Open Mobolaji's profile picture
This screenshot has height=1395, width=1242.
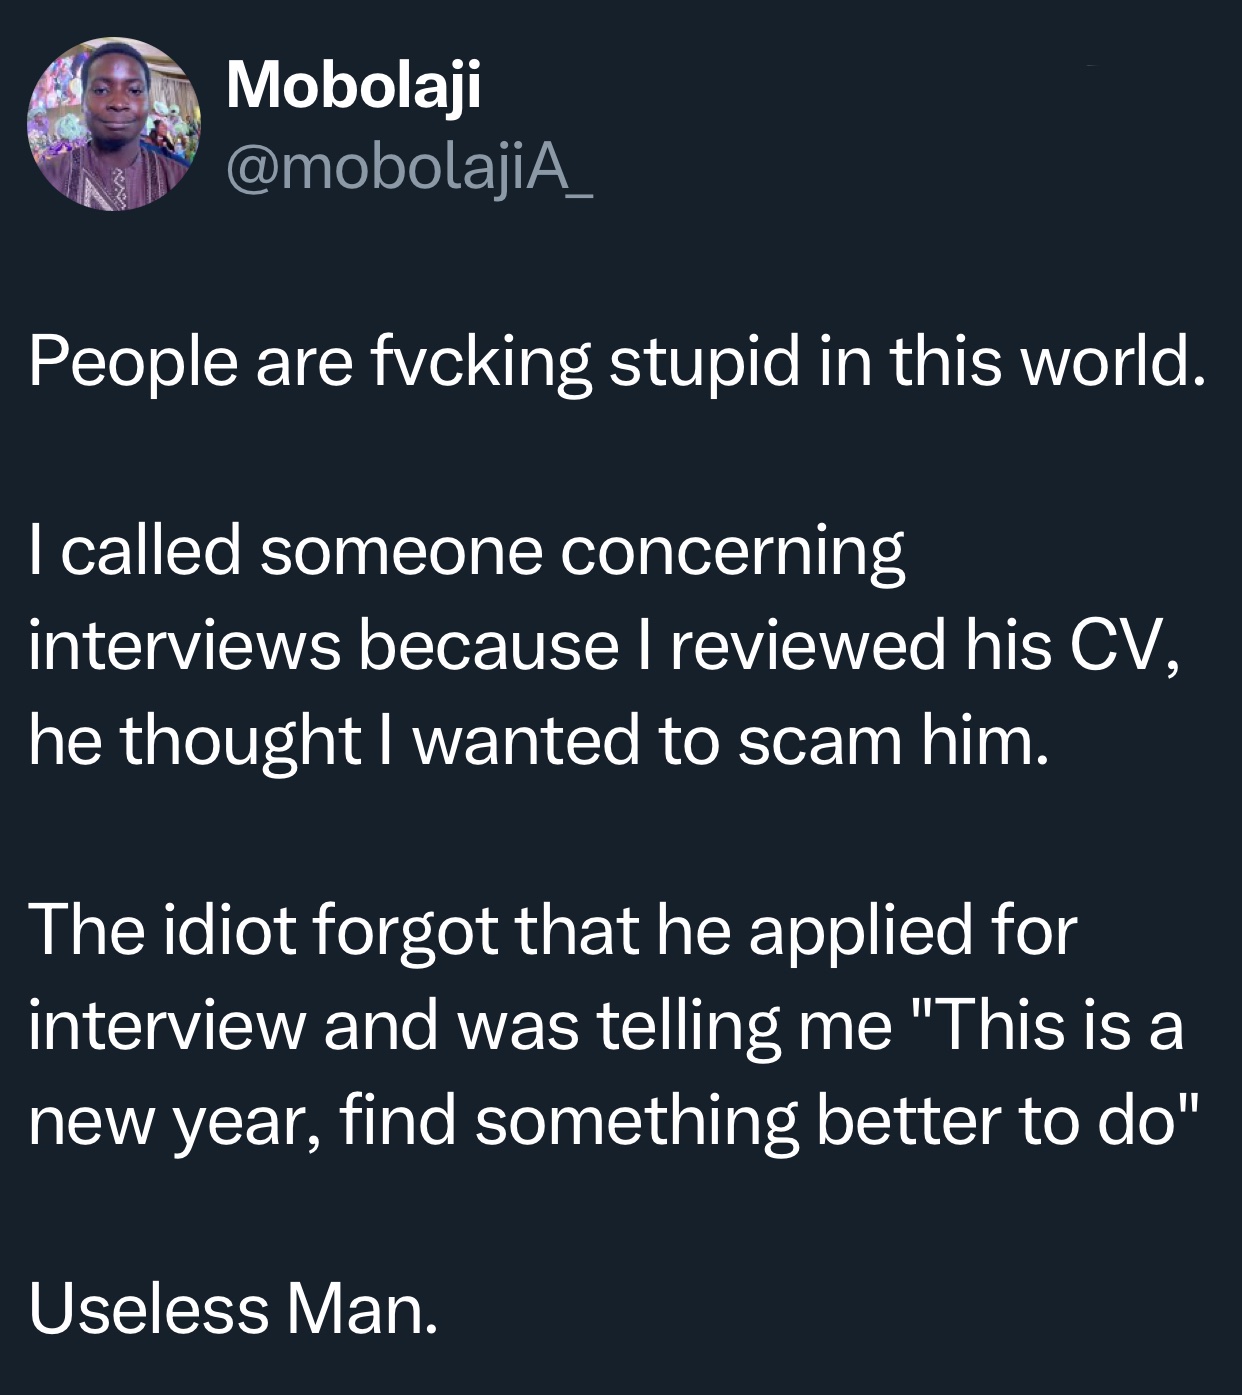click(x=113, y=124)
